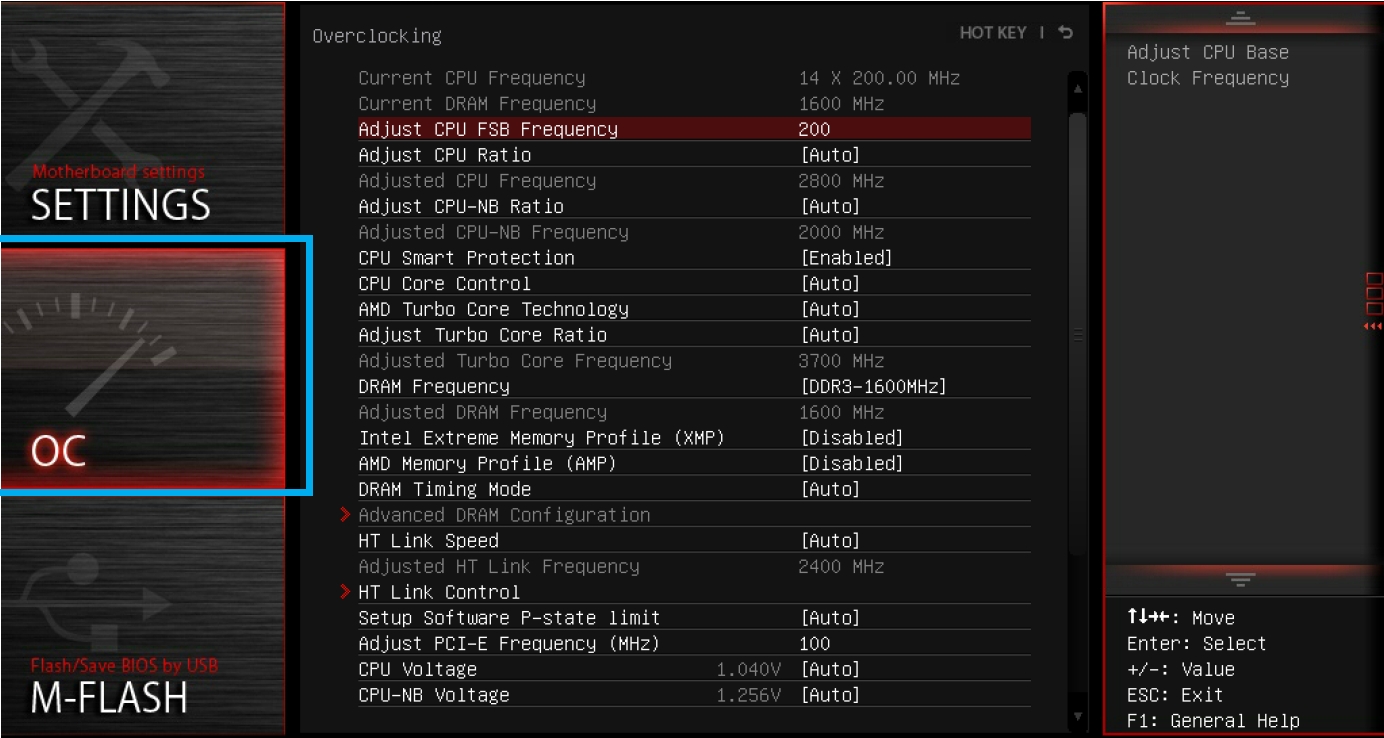Select the OC gauge panel

click(142, 365)
